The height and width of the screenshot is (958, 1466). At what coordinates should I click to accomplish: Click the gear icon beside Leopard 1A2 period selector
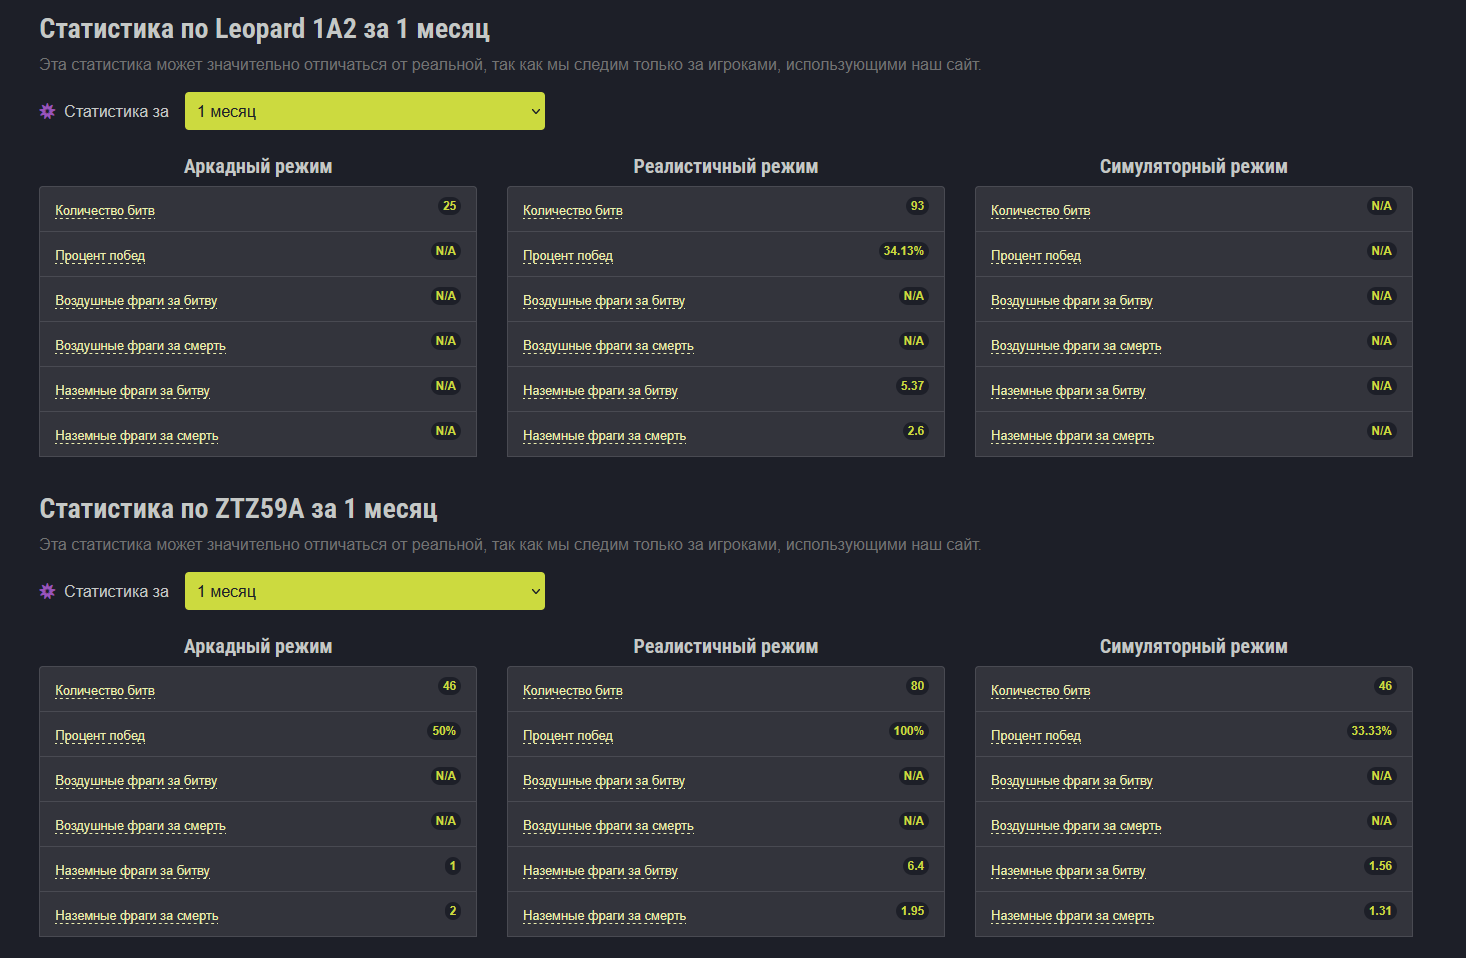point(47,111)
